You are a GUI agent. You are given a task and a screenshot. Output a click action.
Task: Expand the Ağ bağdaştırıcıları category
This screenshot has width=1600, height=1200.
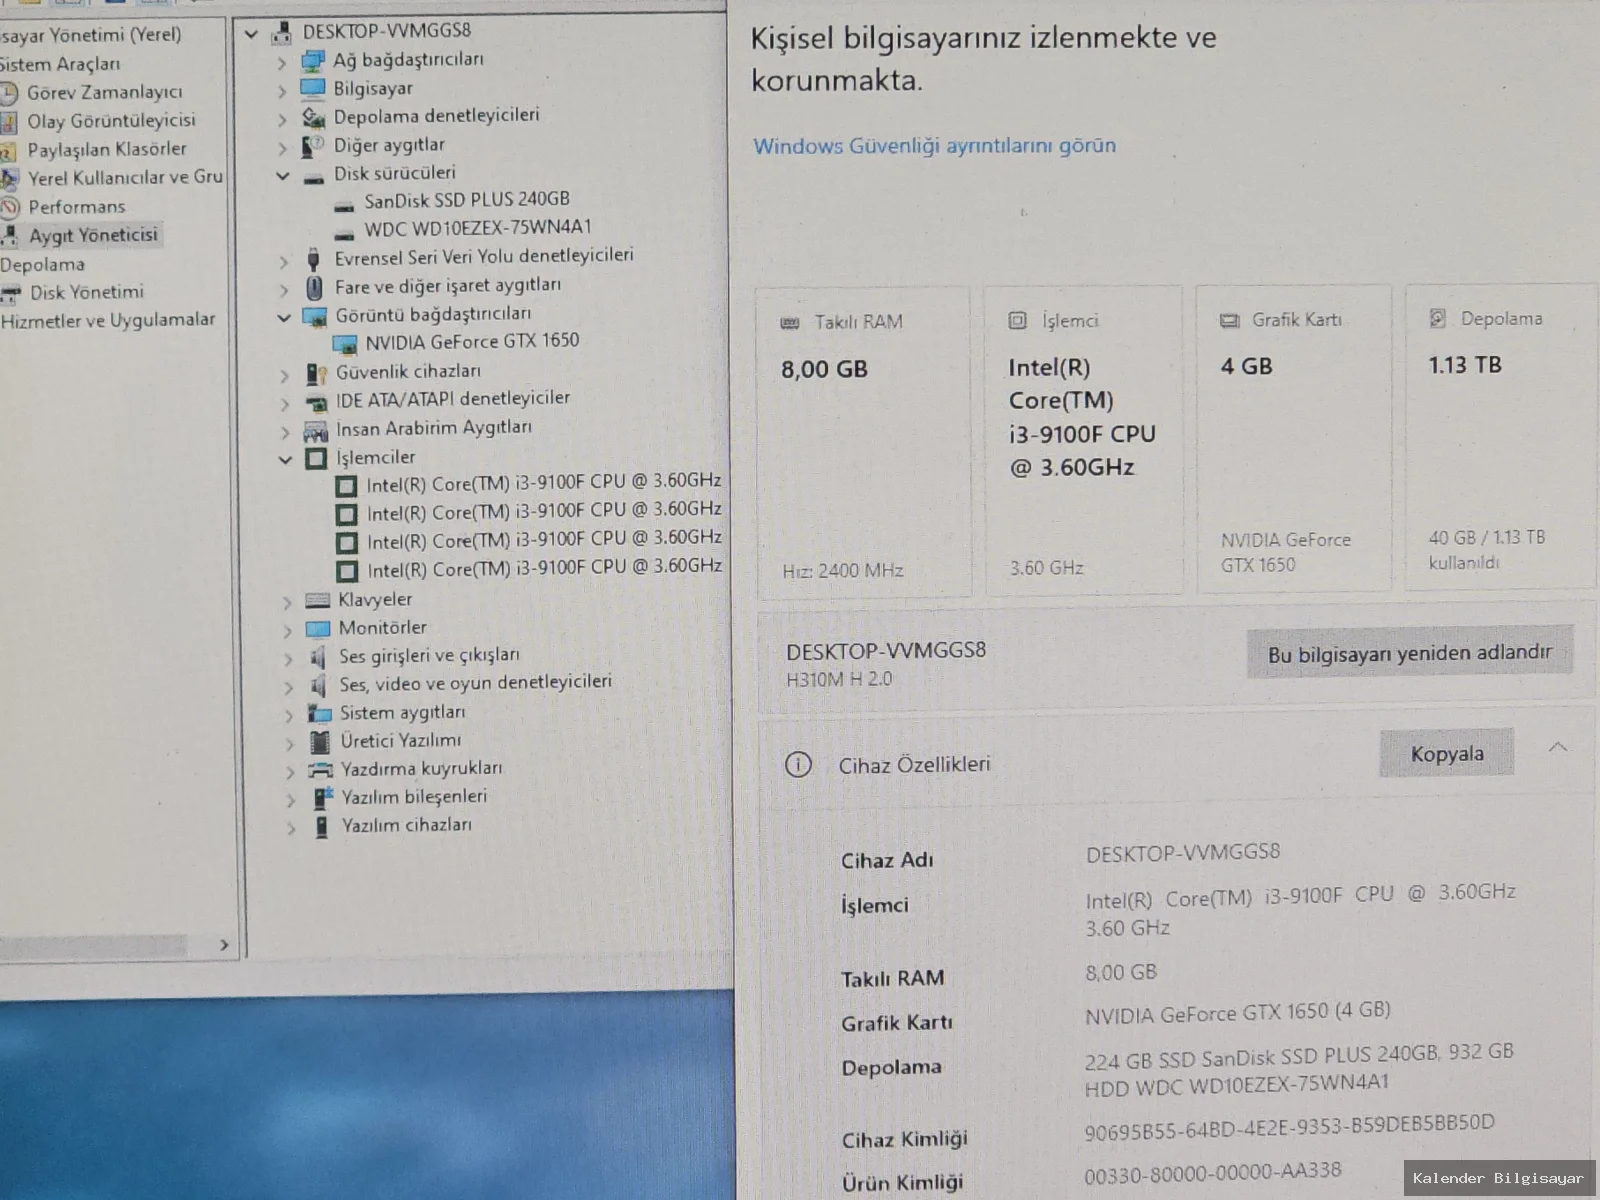pyautogui.click(x=282, y=63)
